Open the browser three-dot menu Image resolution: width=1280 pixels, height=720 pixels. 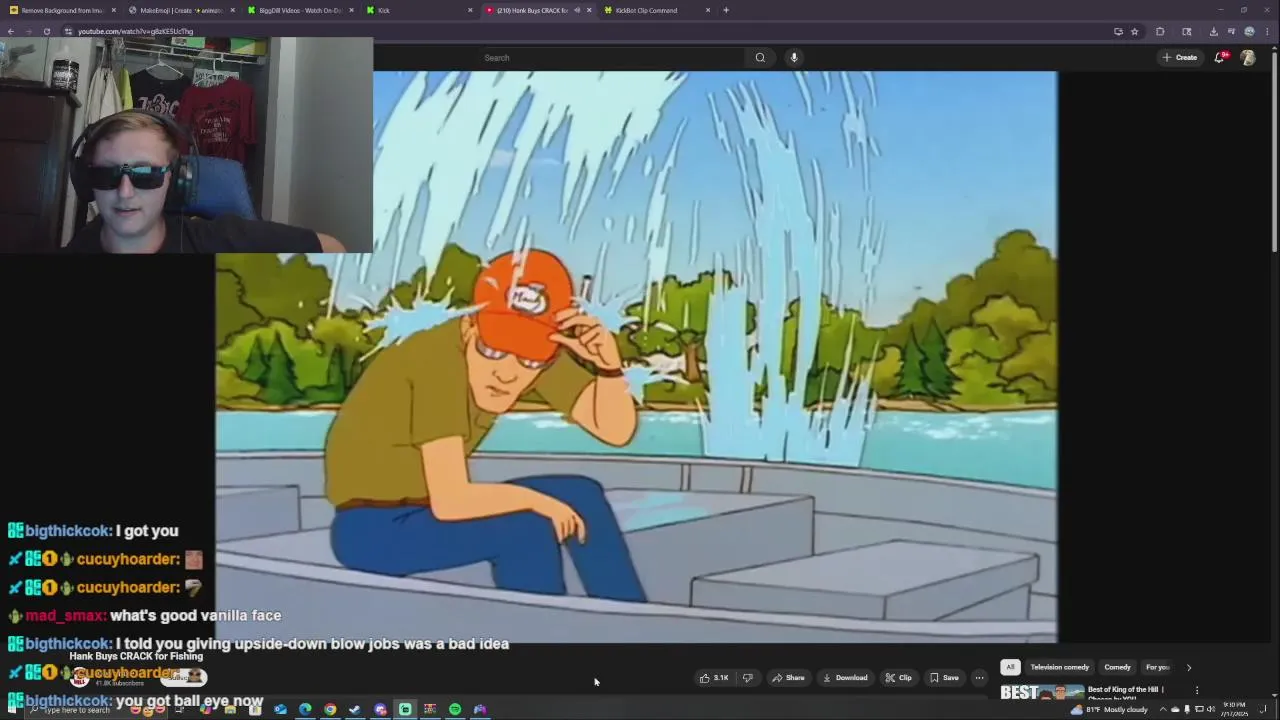pos(1267,31)
